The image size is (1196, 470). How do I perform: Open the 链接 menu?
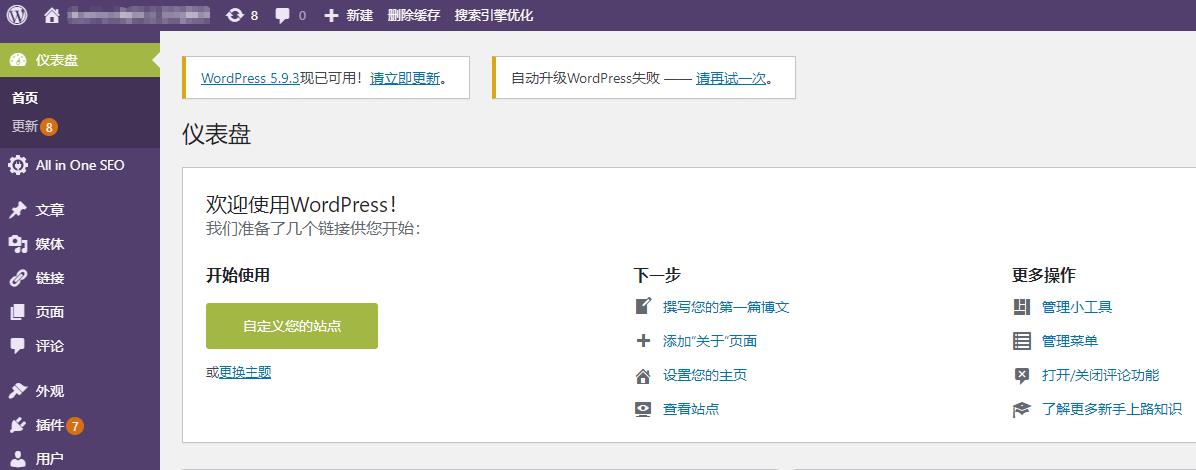pyautogui.click(x=80, y=278)
